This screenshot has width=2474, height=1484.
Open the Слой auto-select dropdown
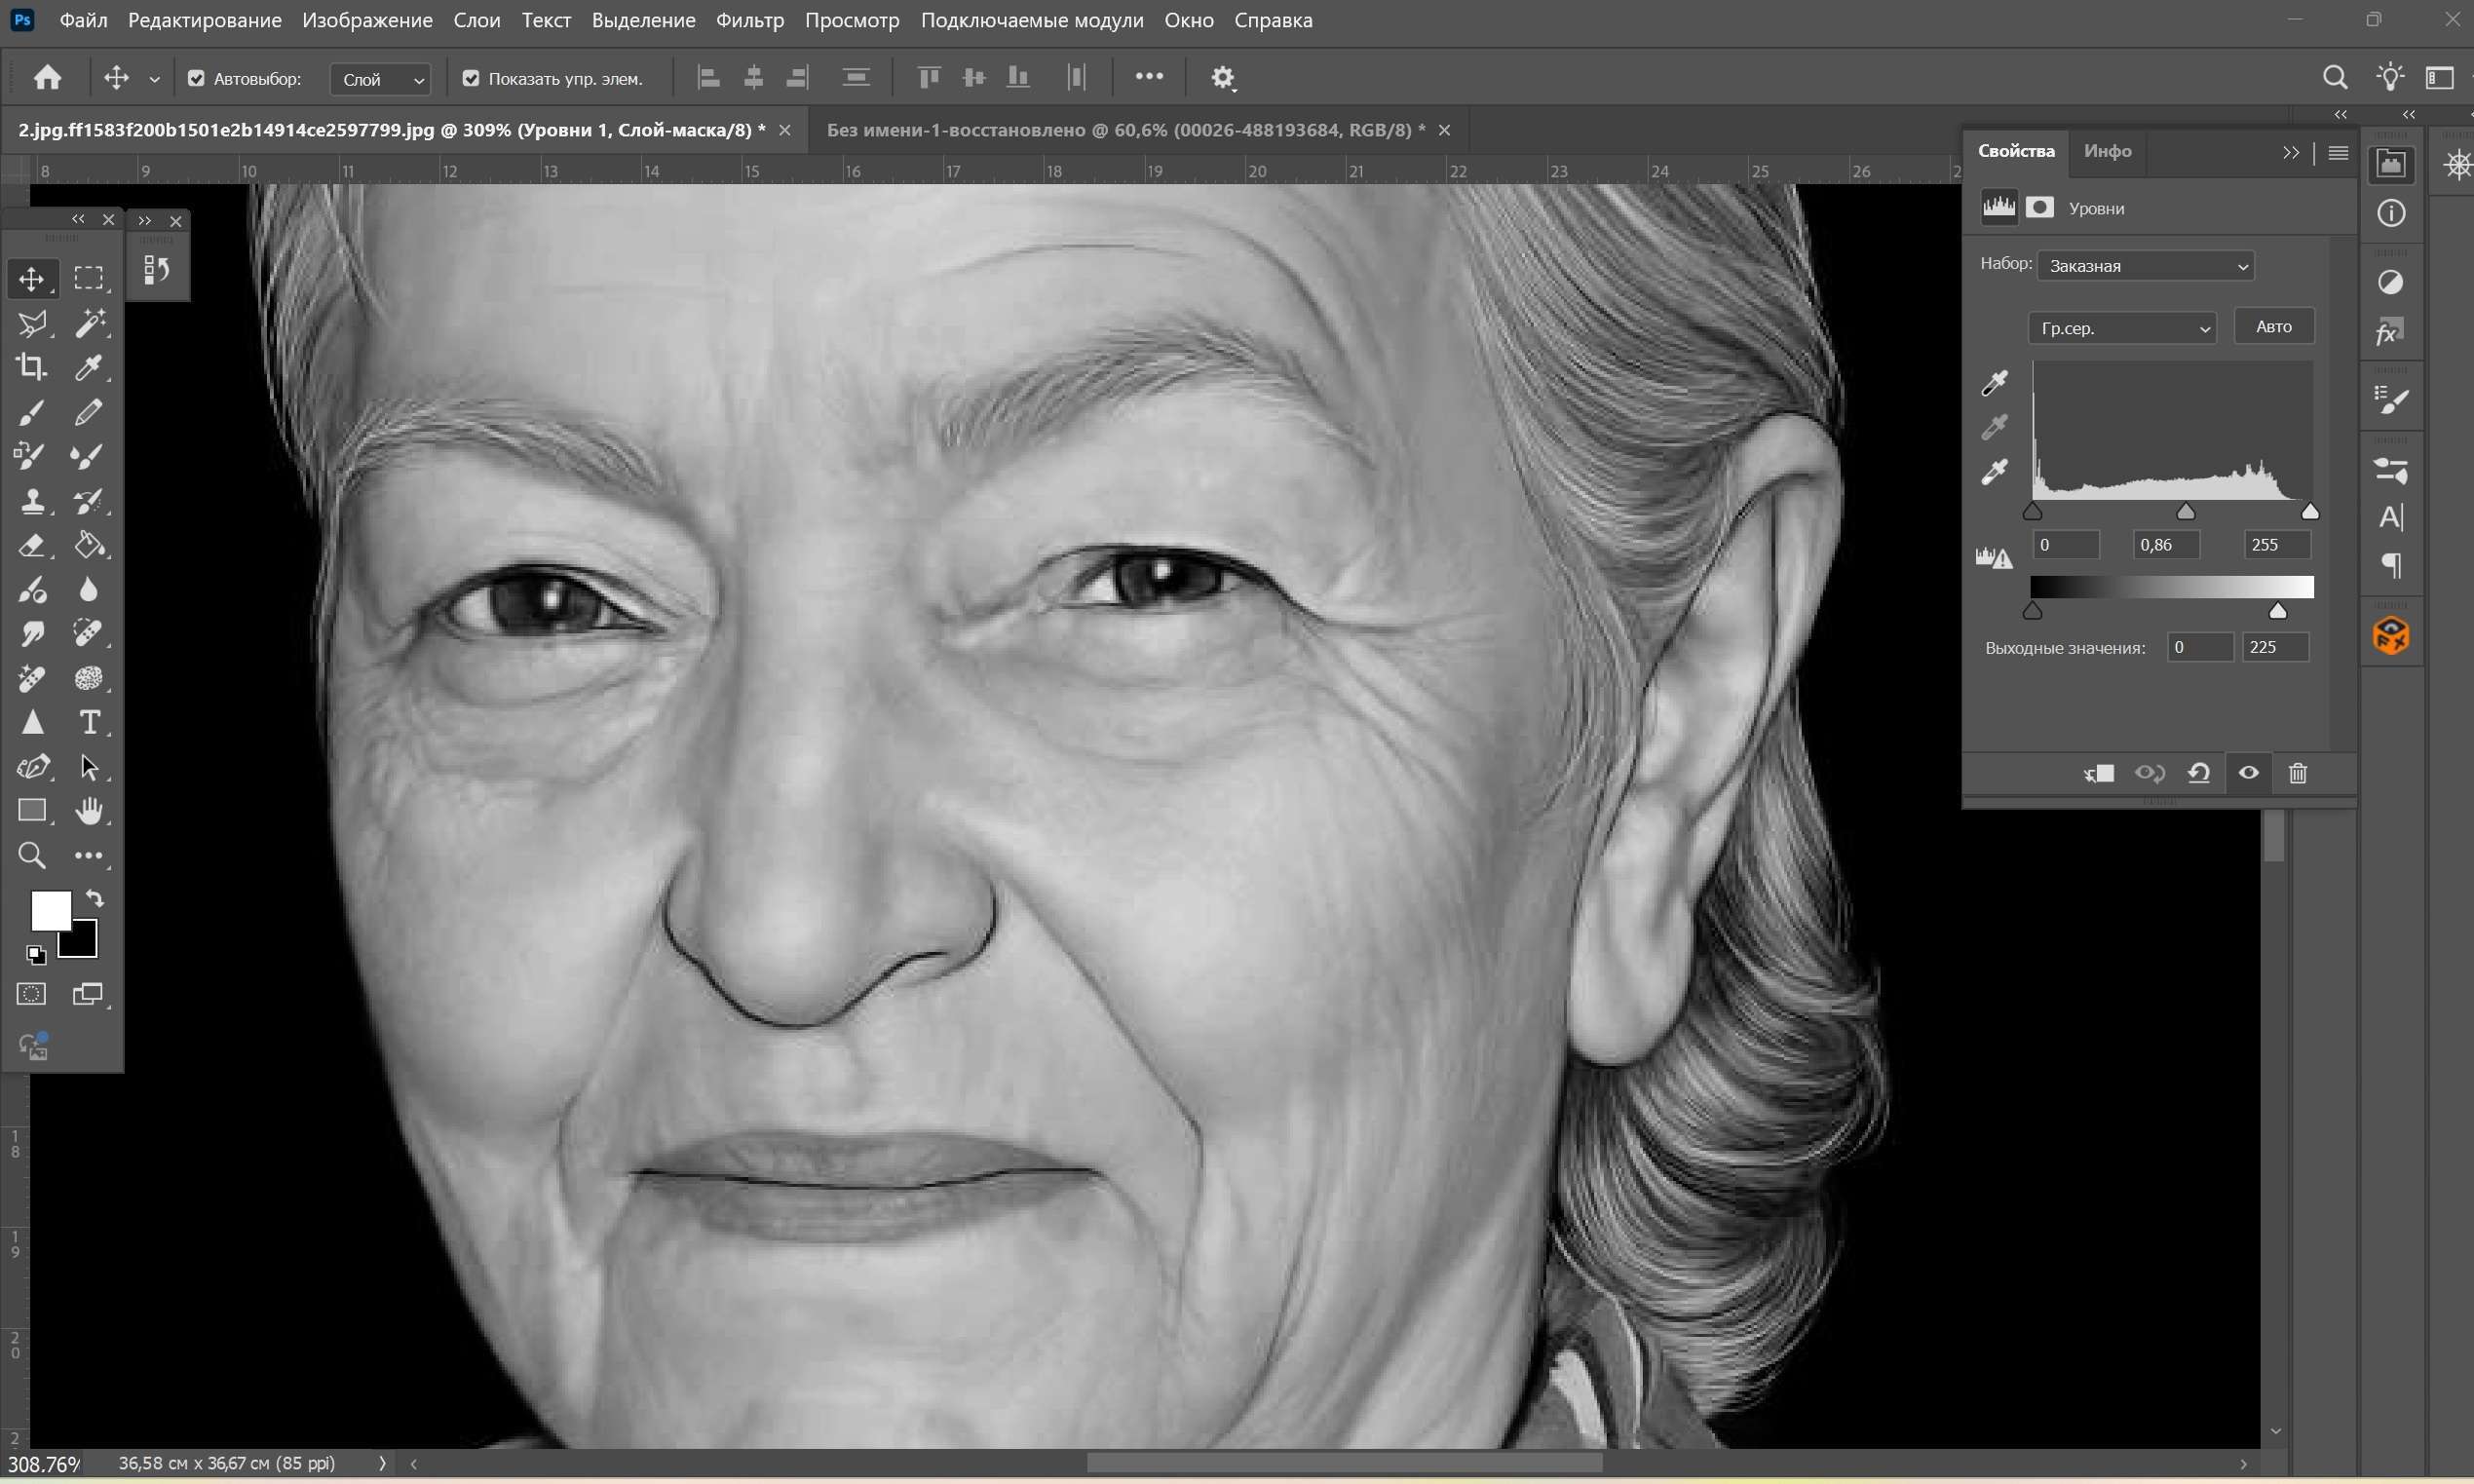(380, 79)
